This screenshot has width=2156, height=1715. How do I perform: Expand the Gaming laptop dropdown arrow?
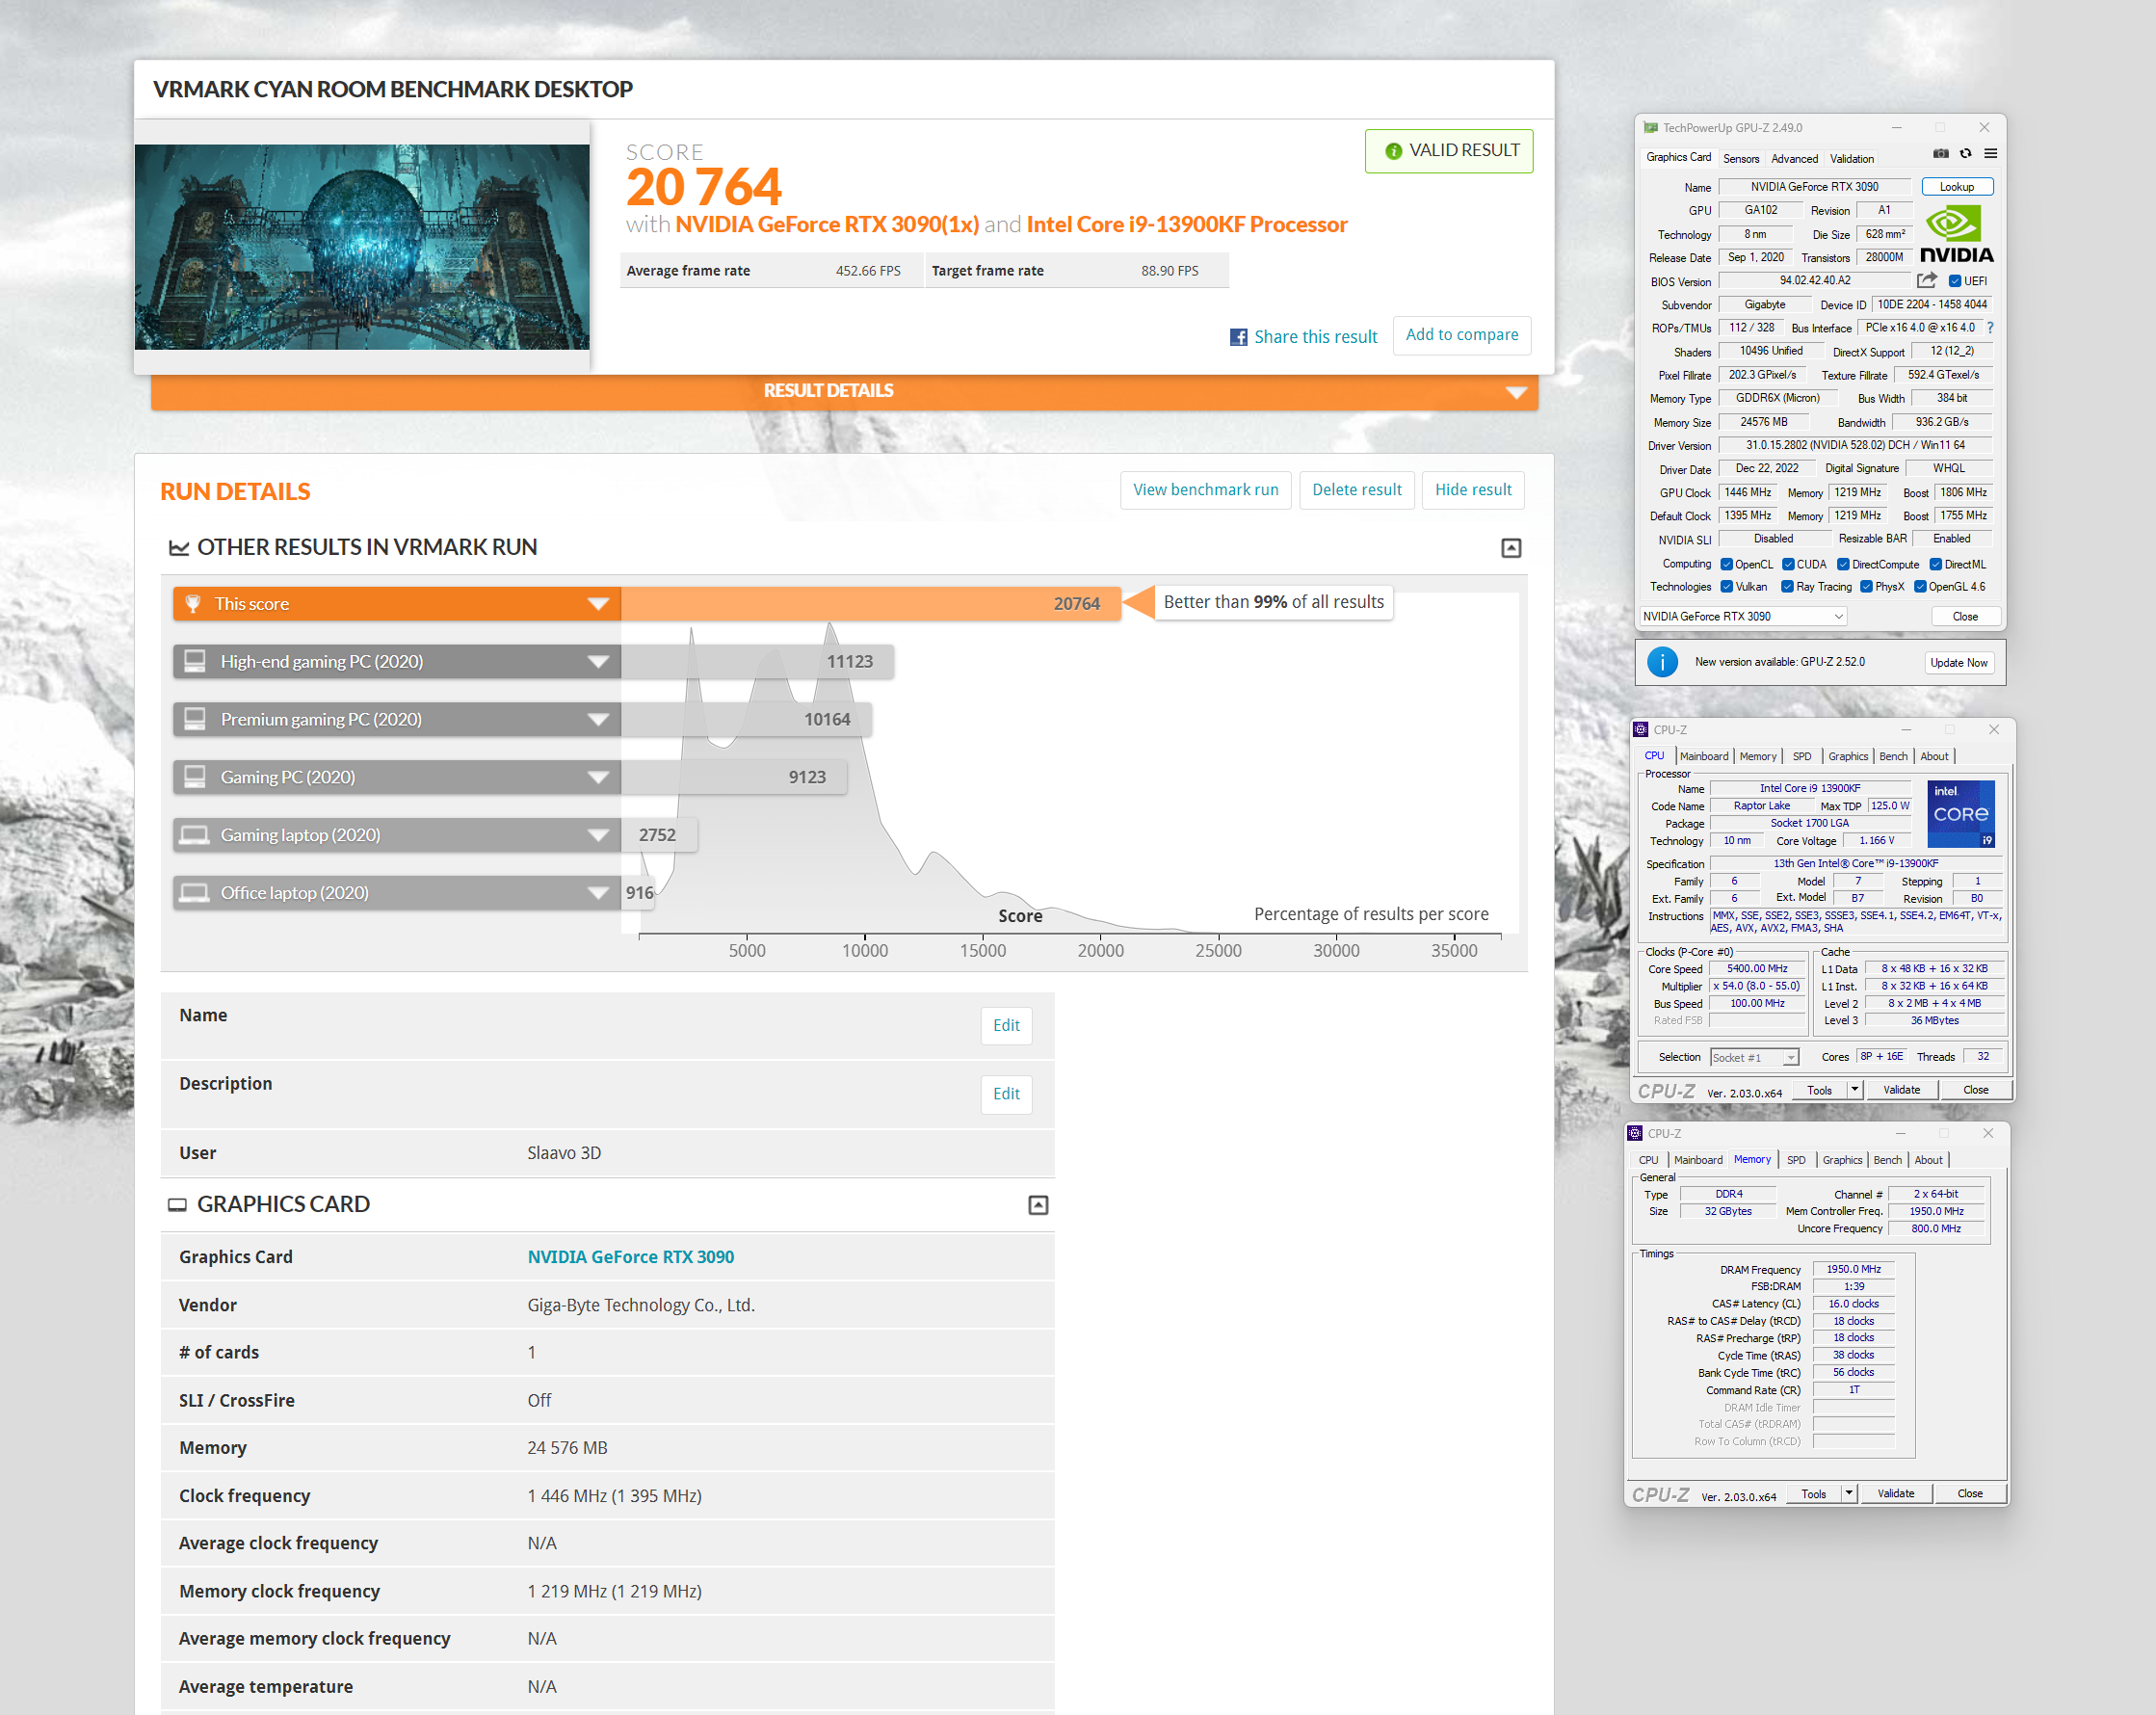(598, 836)
